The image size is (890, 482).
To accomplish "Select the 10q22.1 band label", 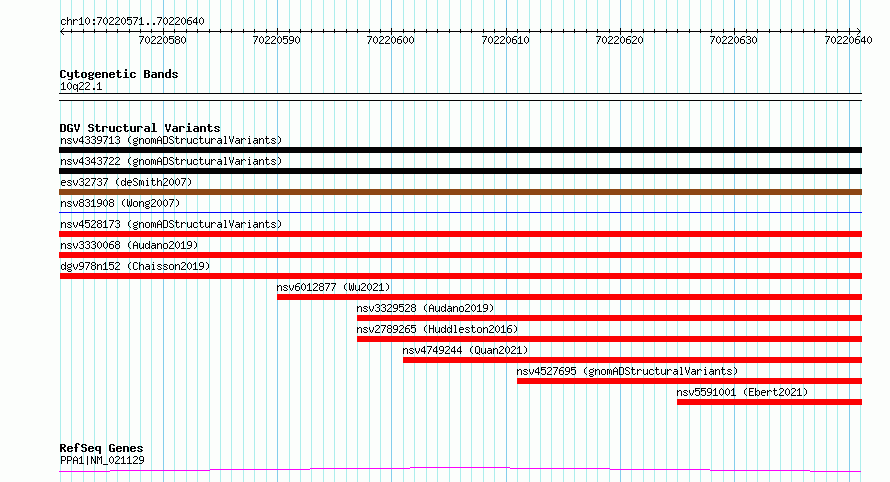I will coord(81,86).
